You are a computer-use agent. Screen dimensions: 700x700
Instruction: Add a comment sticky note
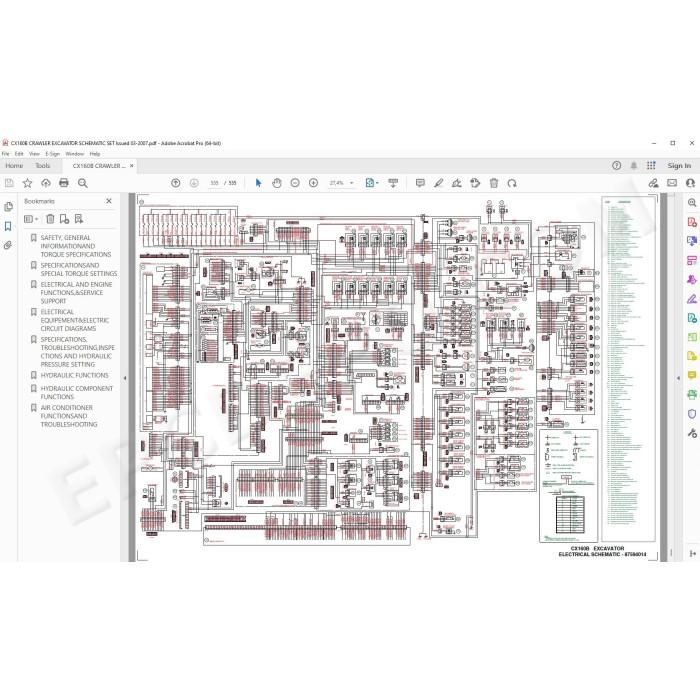pyautogui.click(x=420, y=183)
